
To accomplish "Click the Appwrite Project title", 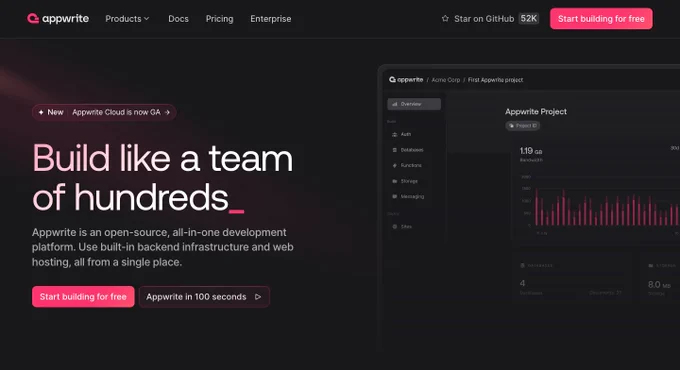I will click(536, 112).
